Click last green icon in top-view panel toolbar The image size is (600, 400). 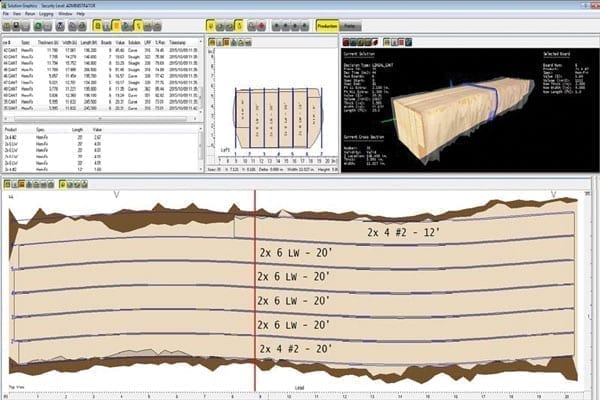click(x=84, y=184)
